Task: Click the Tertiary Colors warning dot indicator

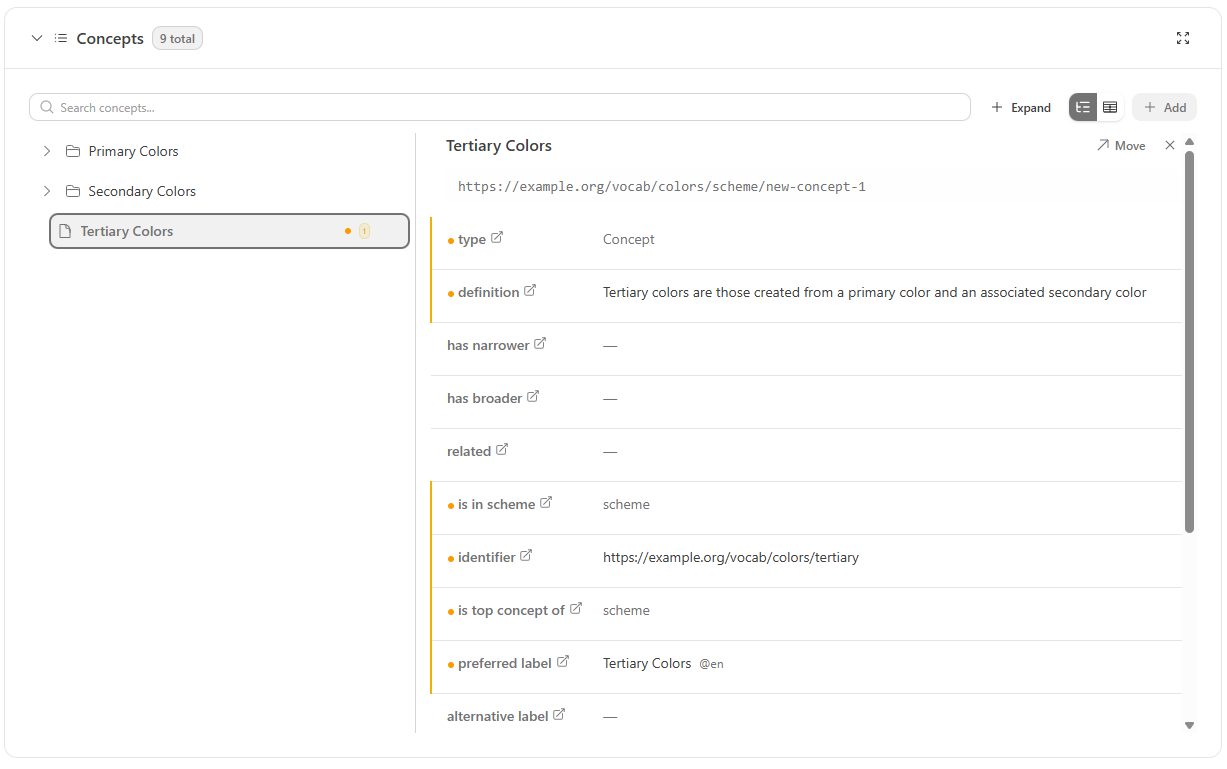Action: point(347,230)
